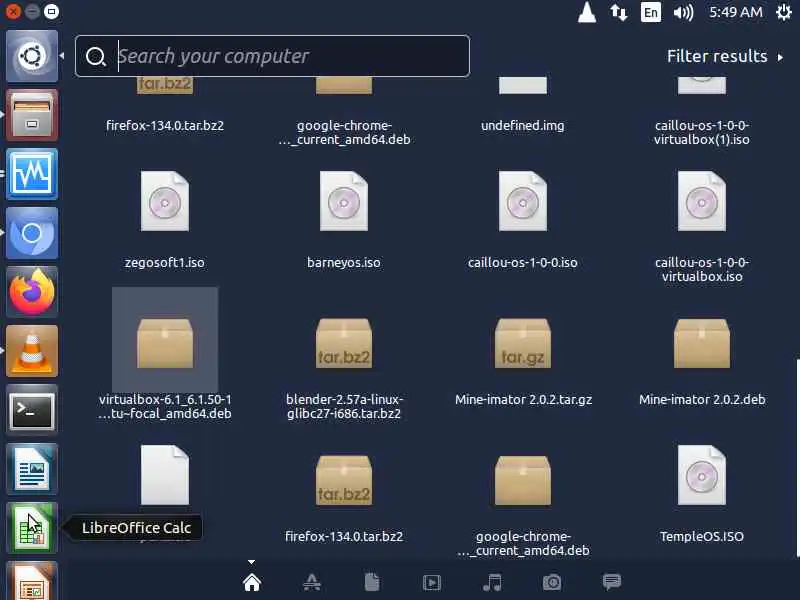Open caillou-os-1-0-0-virtualbox.iso file
Image resolution: width=800 pixels, height=600 pixels.
(x=702, y=201)
